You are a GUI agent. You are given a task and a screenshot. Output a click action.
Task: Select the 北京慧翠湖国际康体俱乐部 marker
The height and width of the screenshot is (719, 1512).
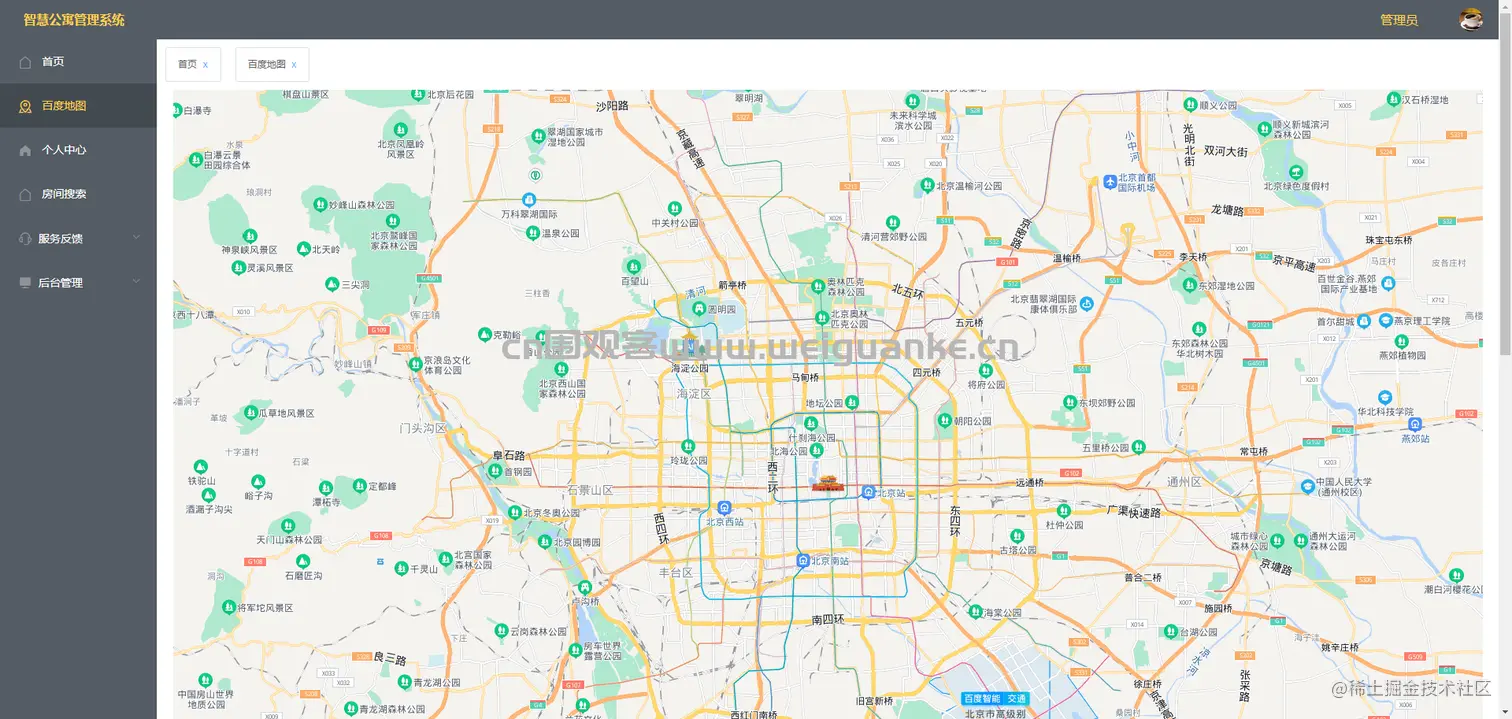coord(1087,304)
